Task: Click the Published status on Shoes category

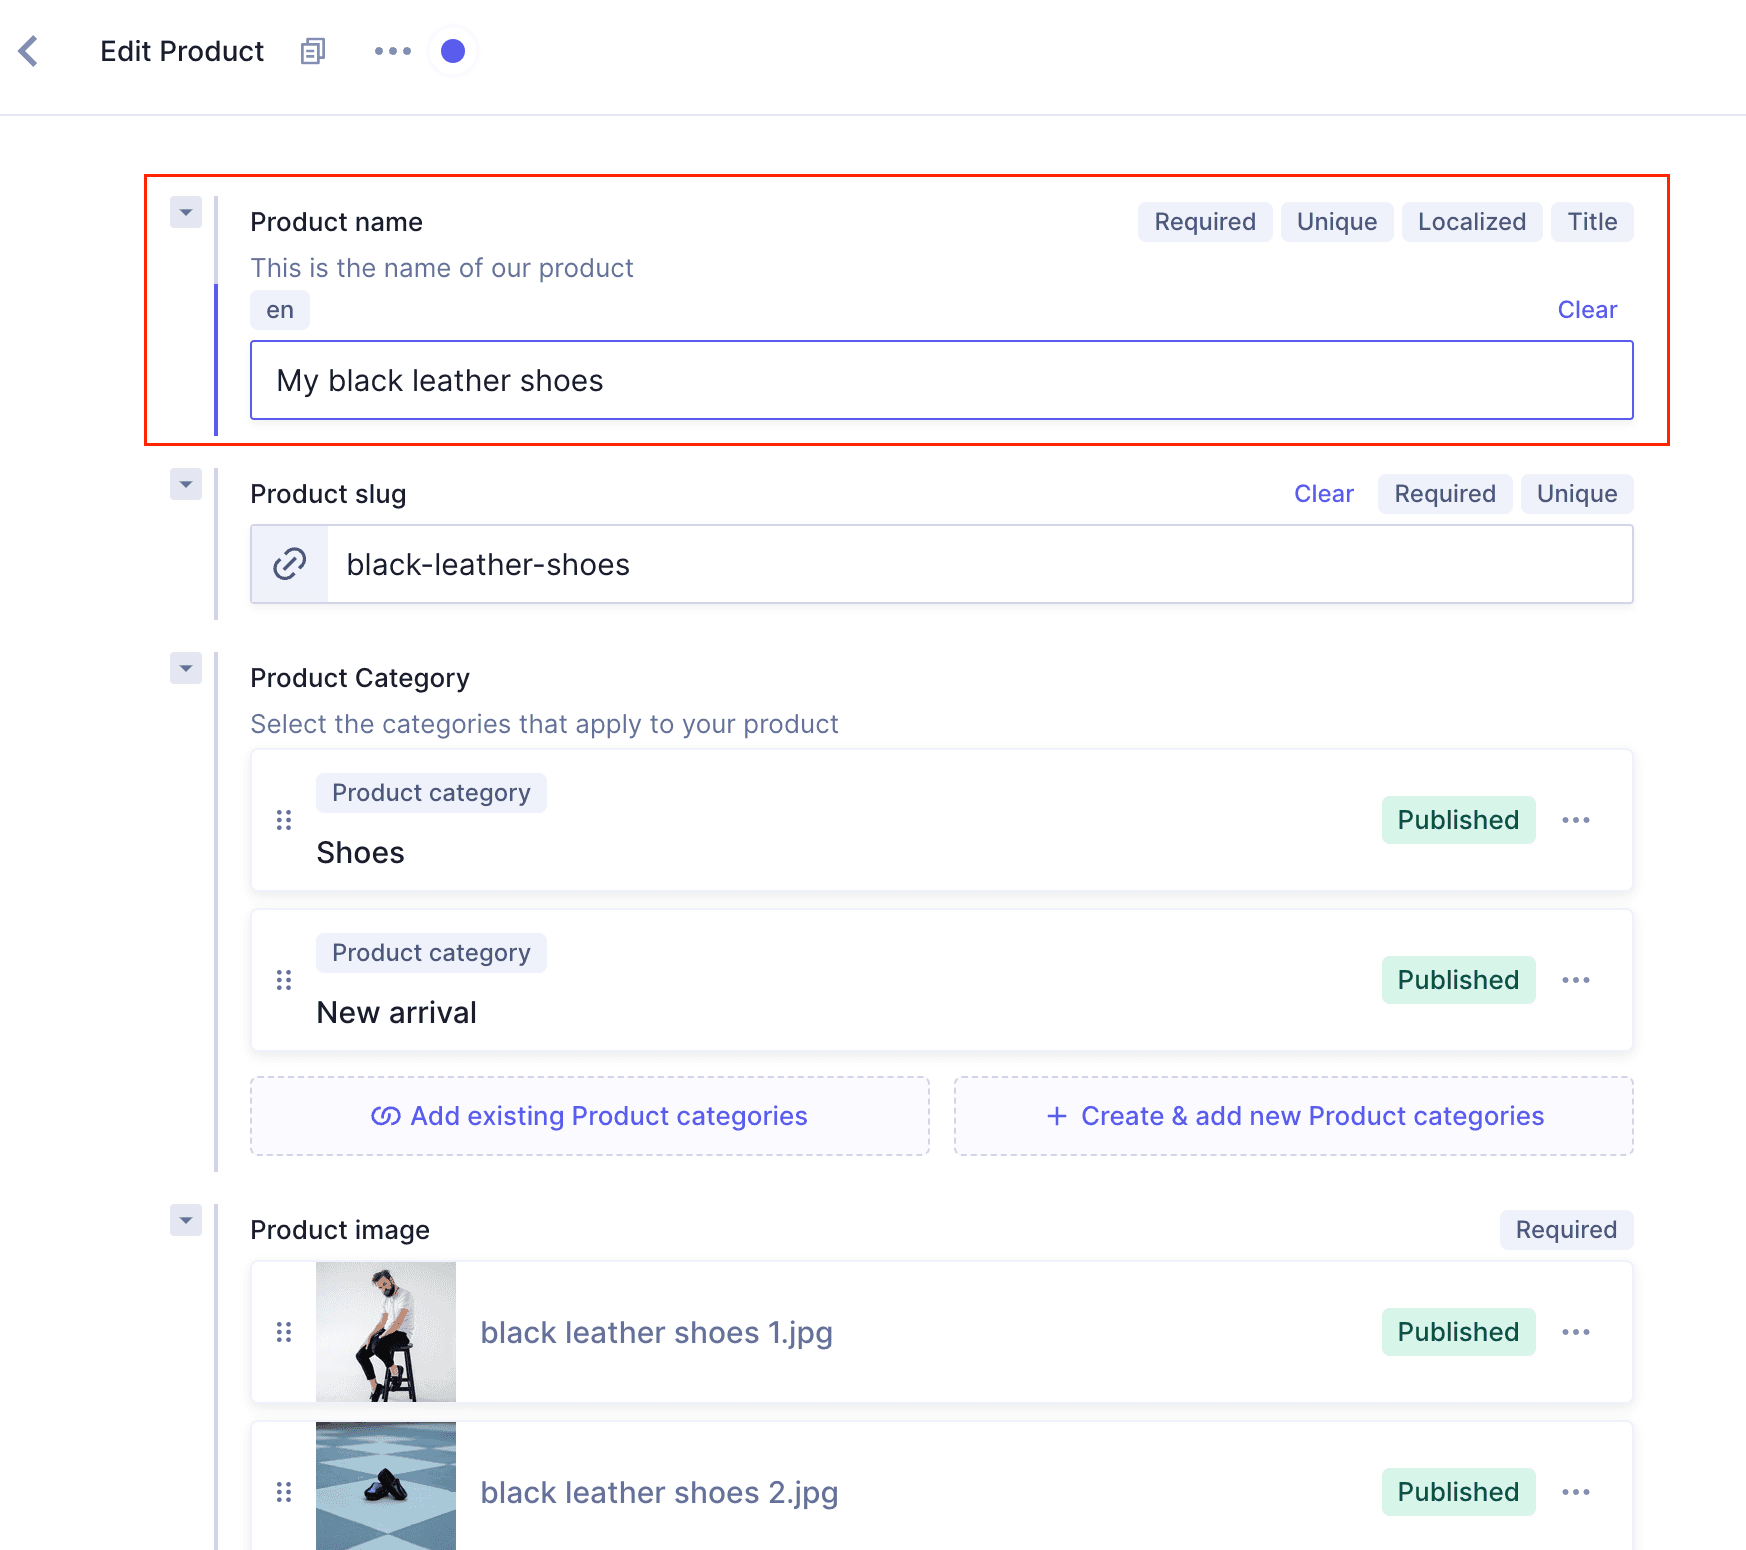Action: point(1458,819)
